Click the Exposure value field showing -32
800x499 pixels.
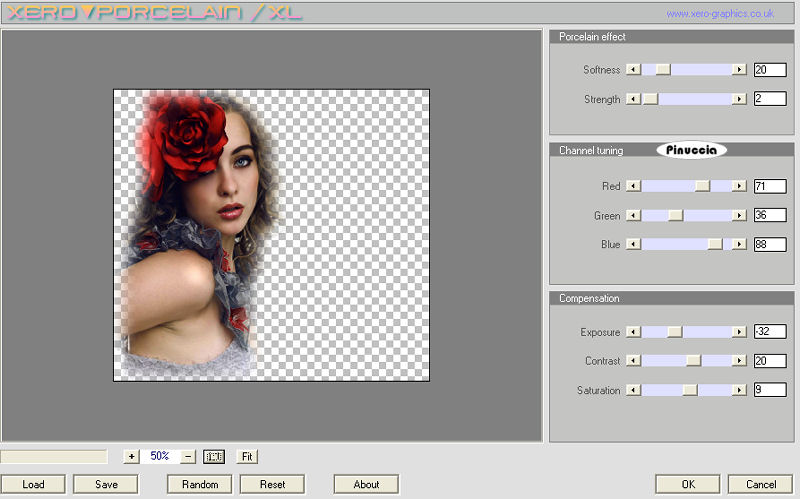770,332
